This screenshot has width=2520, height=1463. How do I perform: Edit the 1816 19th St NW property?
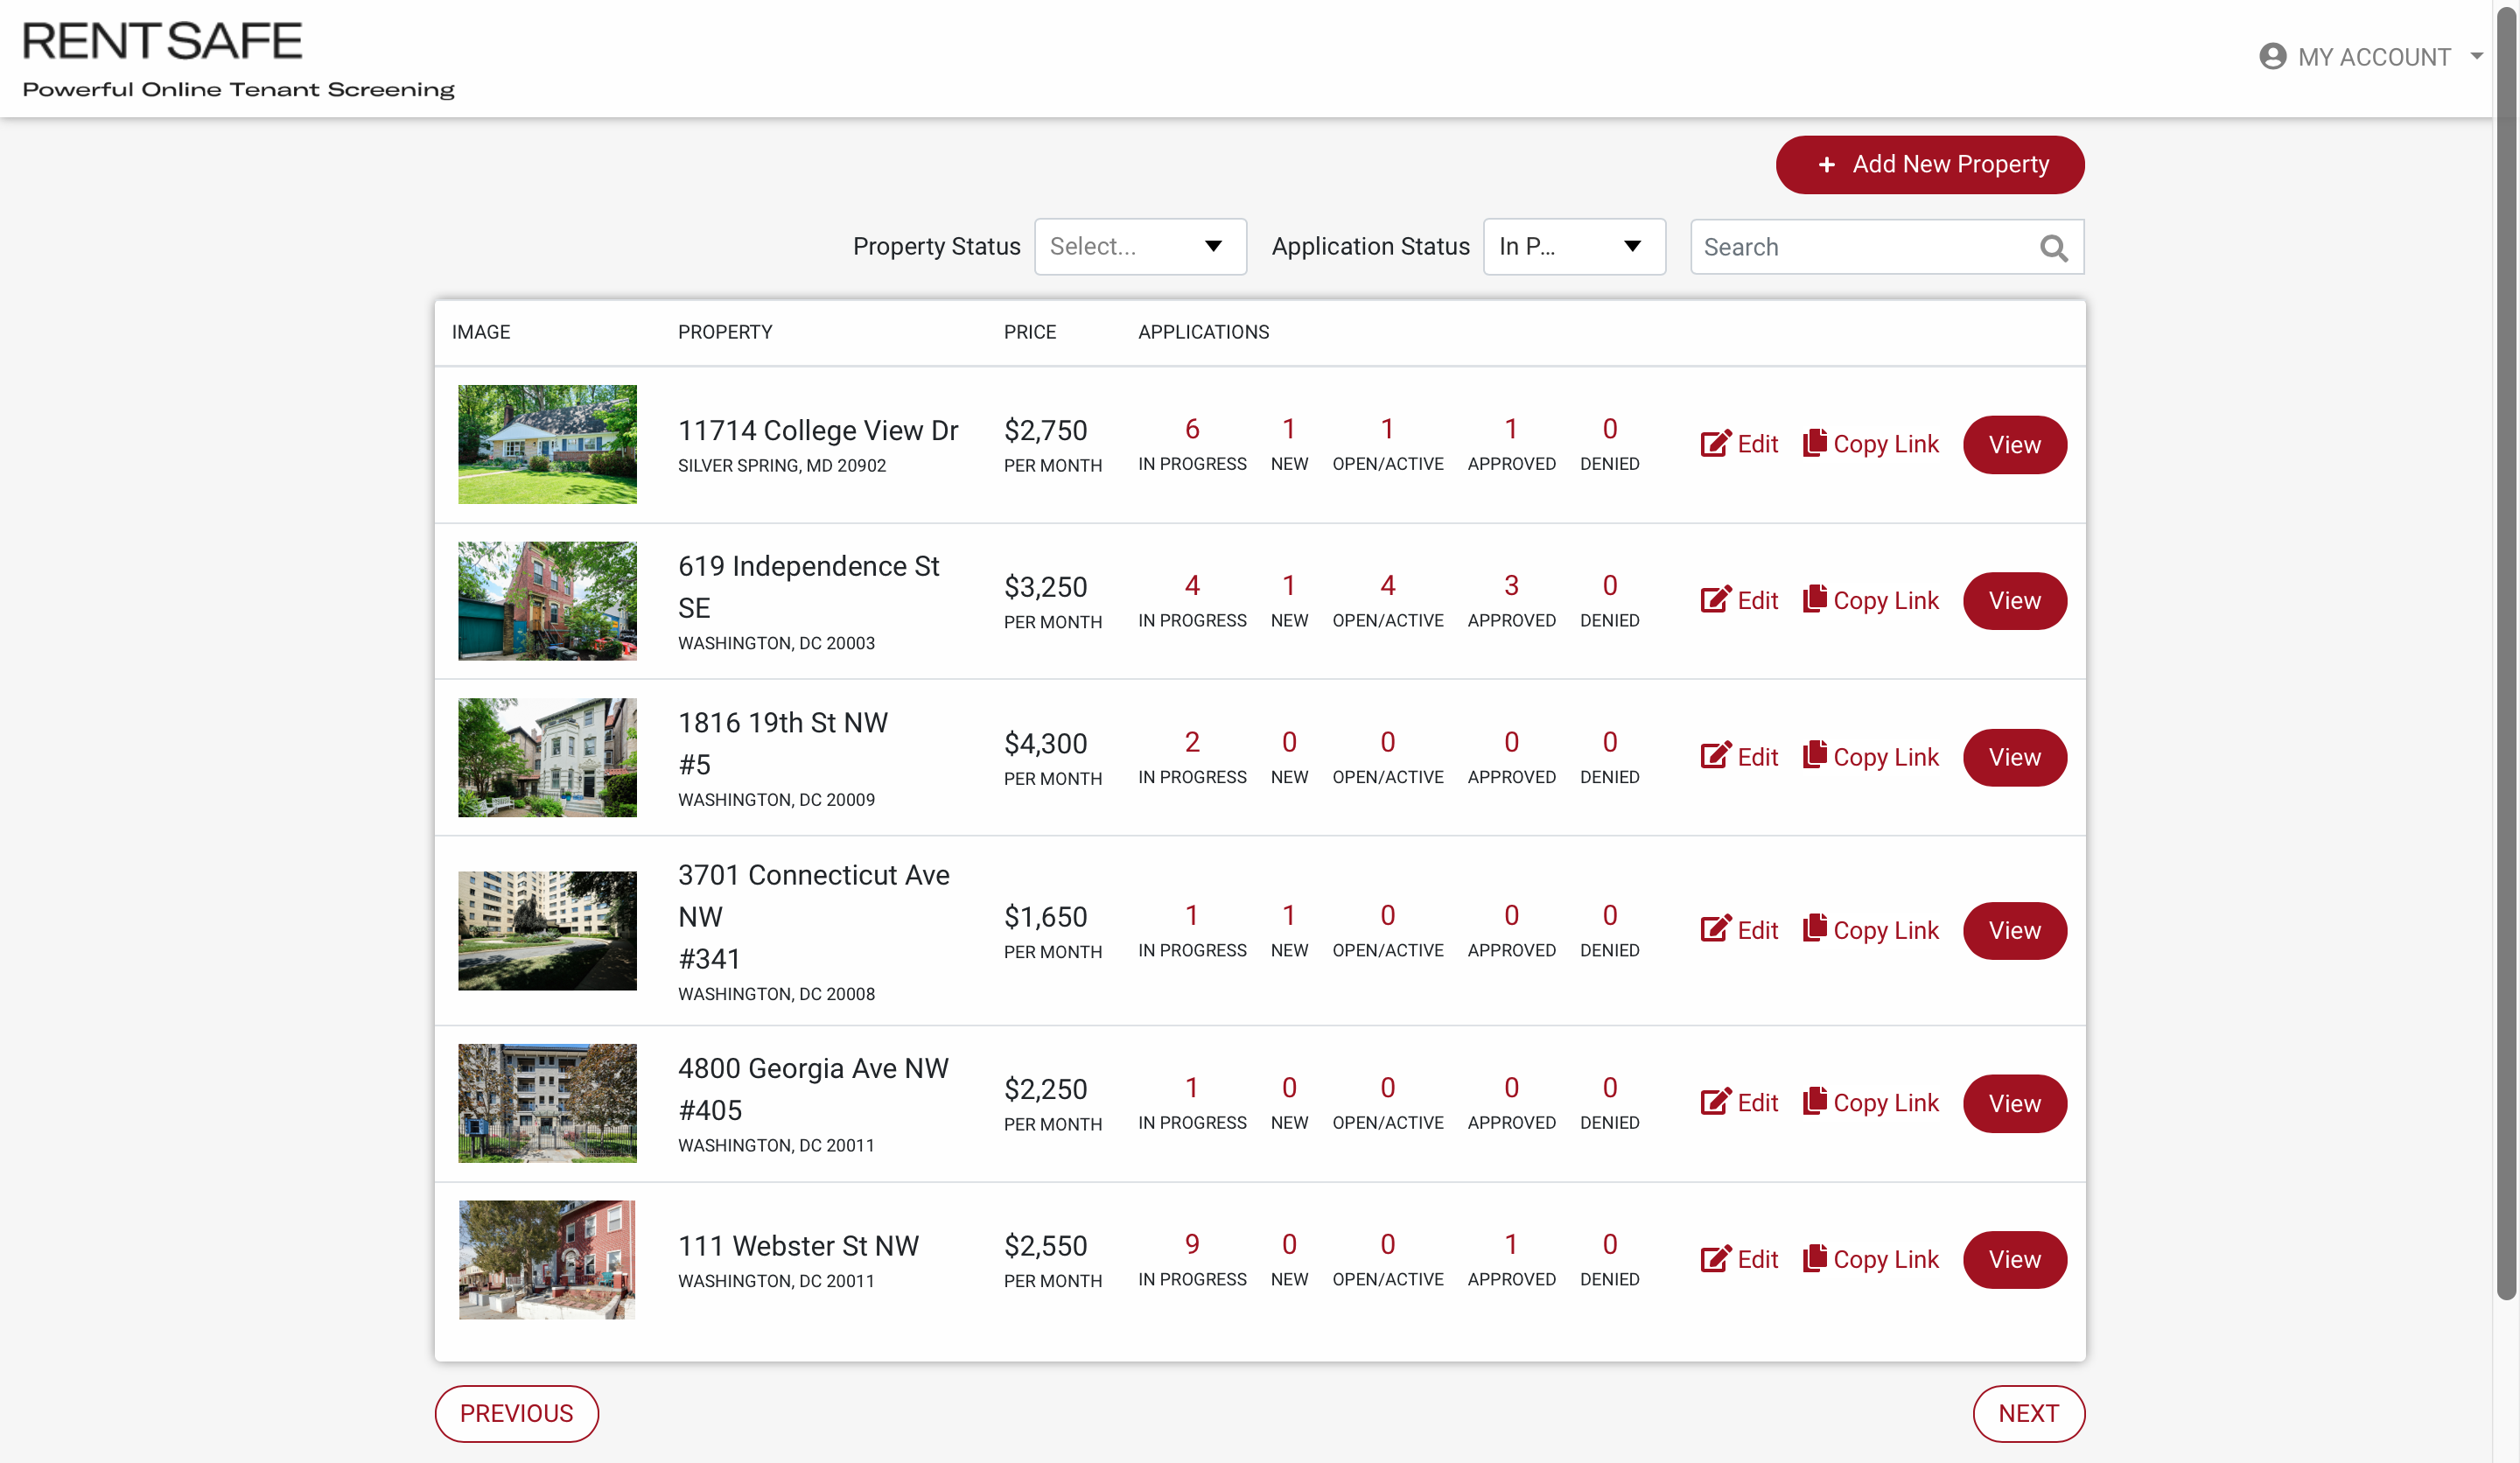(x=1739, y=757)
